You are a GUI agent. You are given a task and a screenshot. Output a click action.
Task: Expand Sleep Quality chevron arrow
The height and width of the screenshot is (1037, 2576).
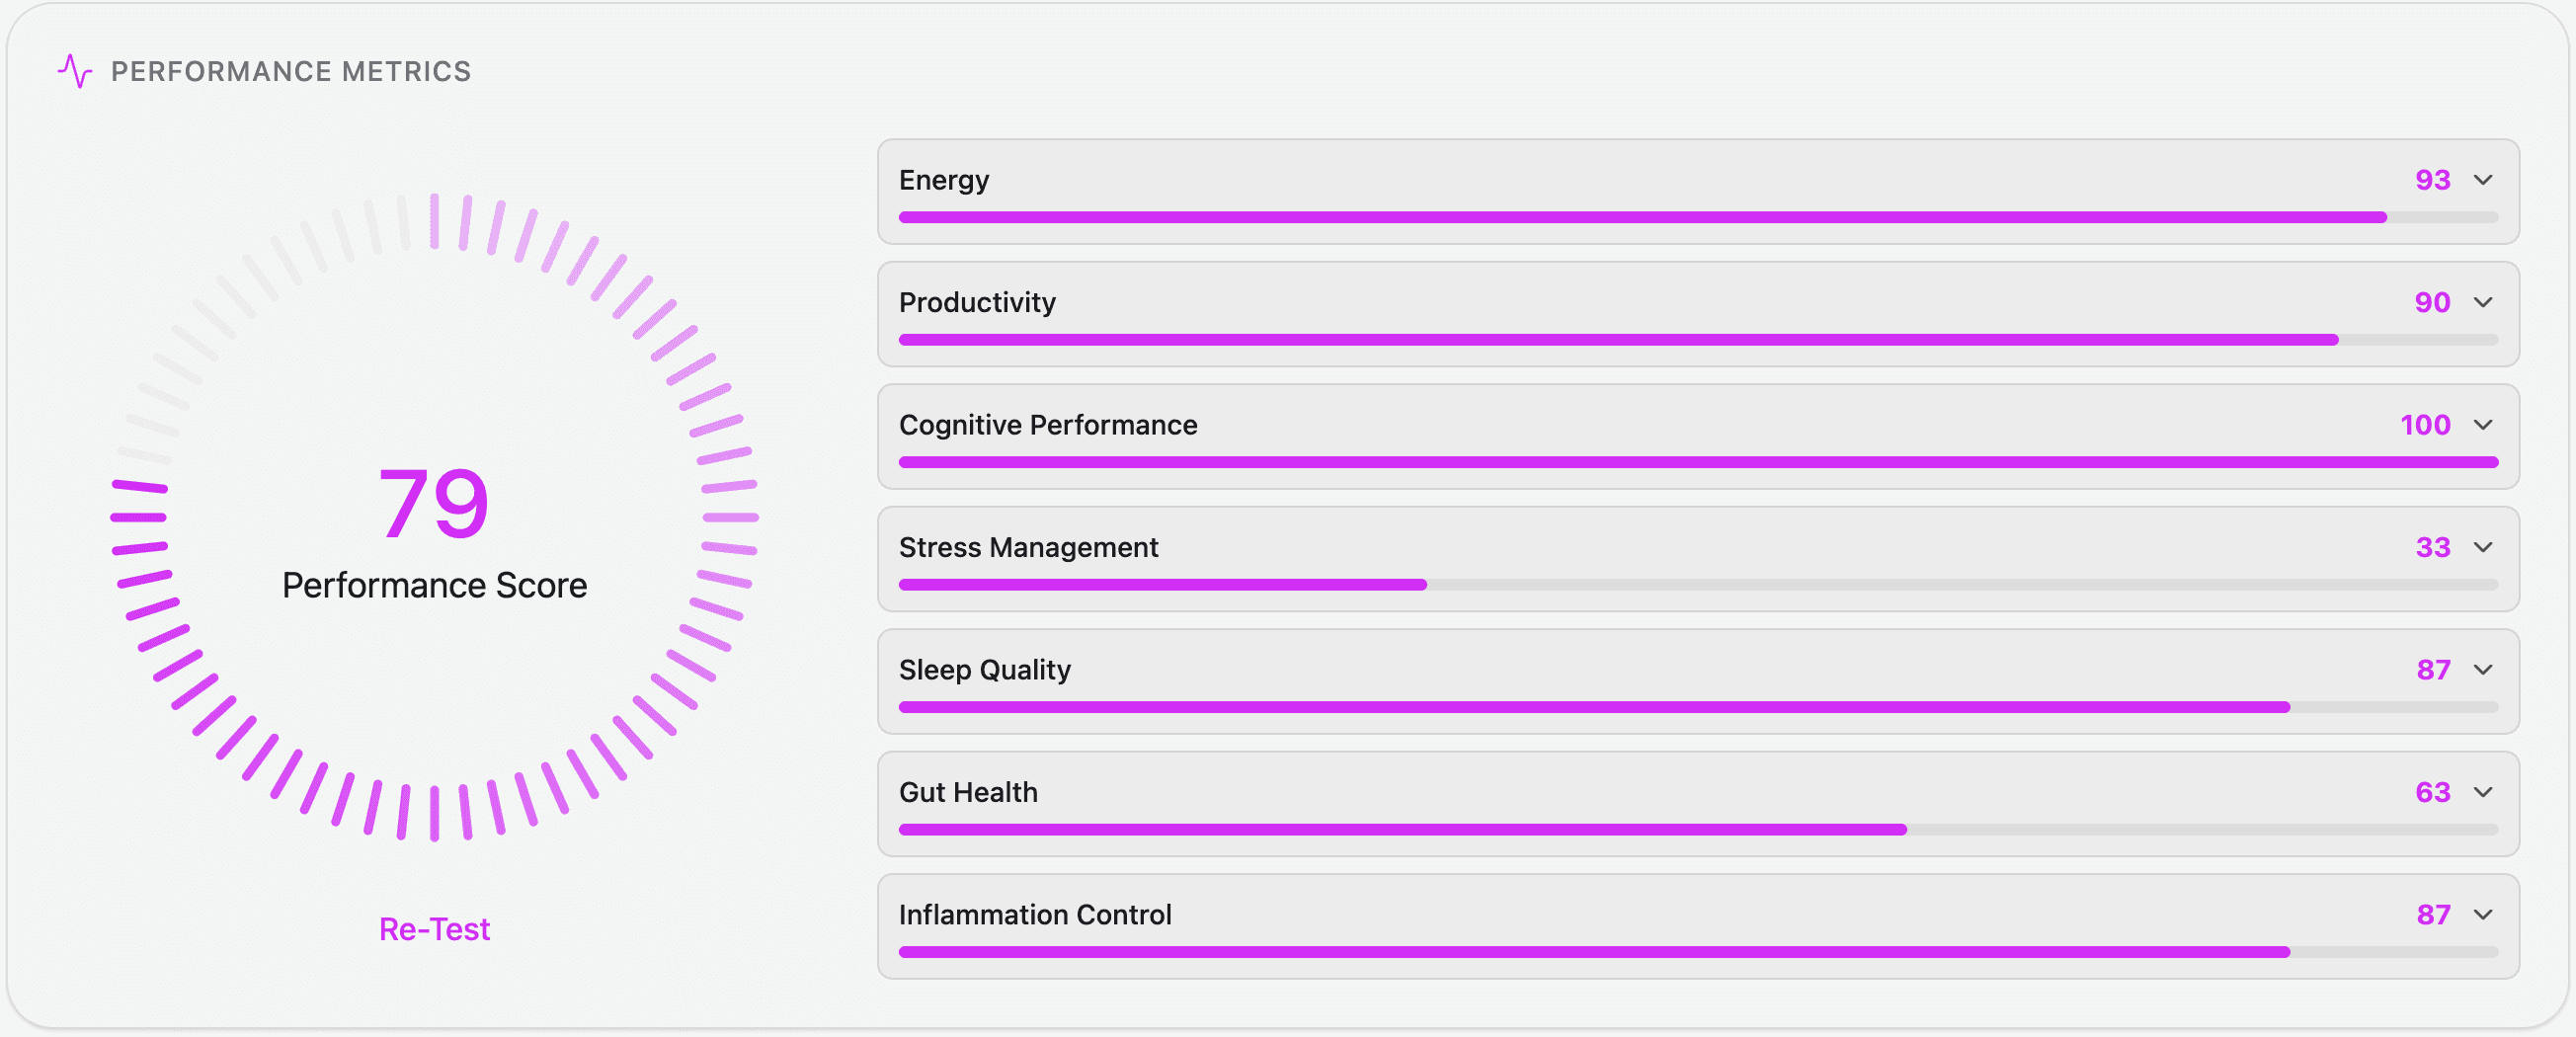point(2483,670)
